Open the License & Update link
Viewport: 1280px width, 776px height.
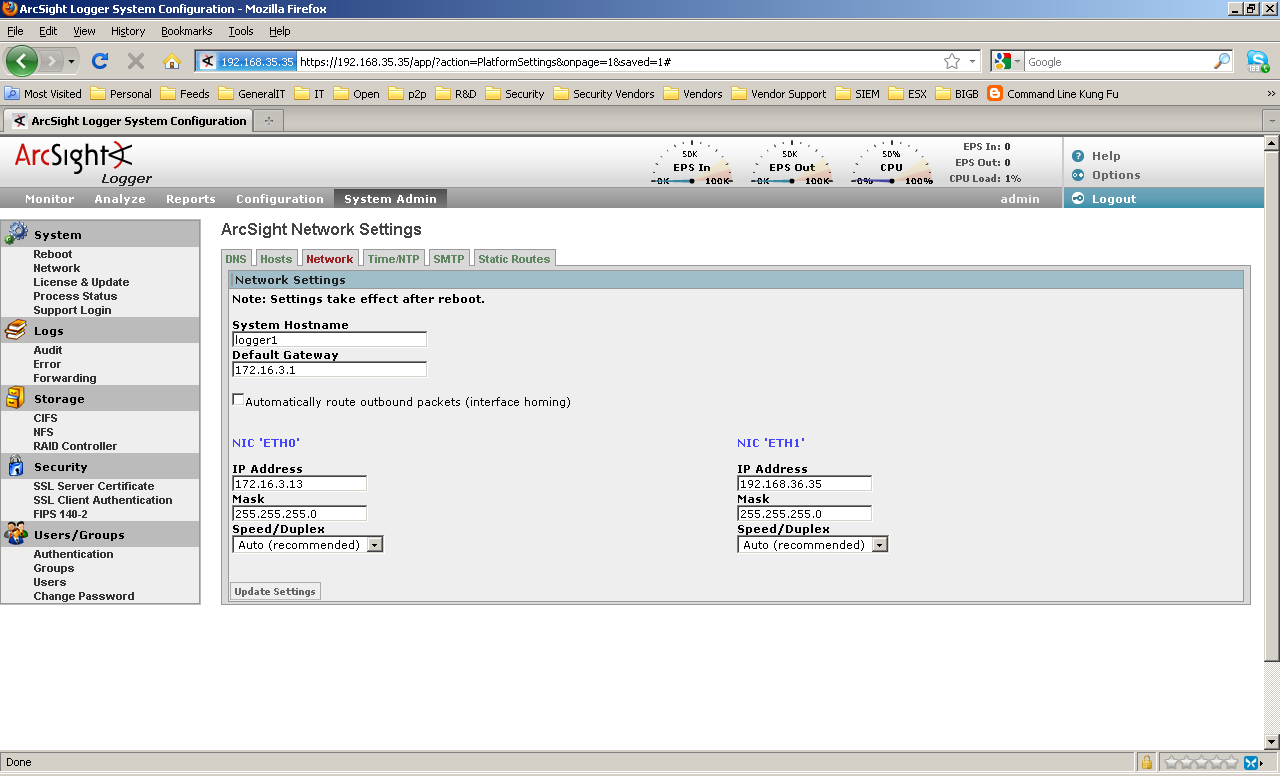pos(81,282)
